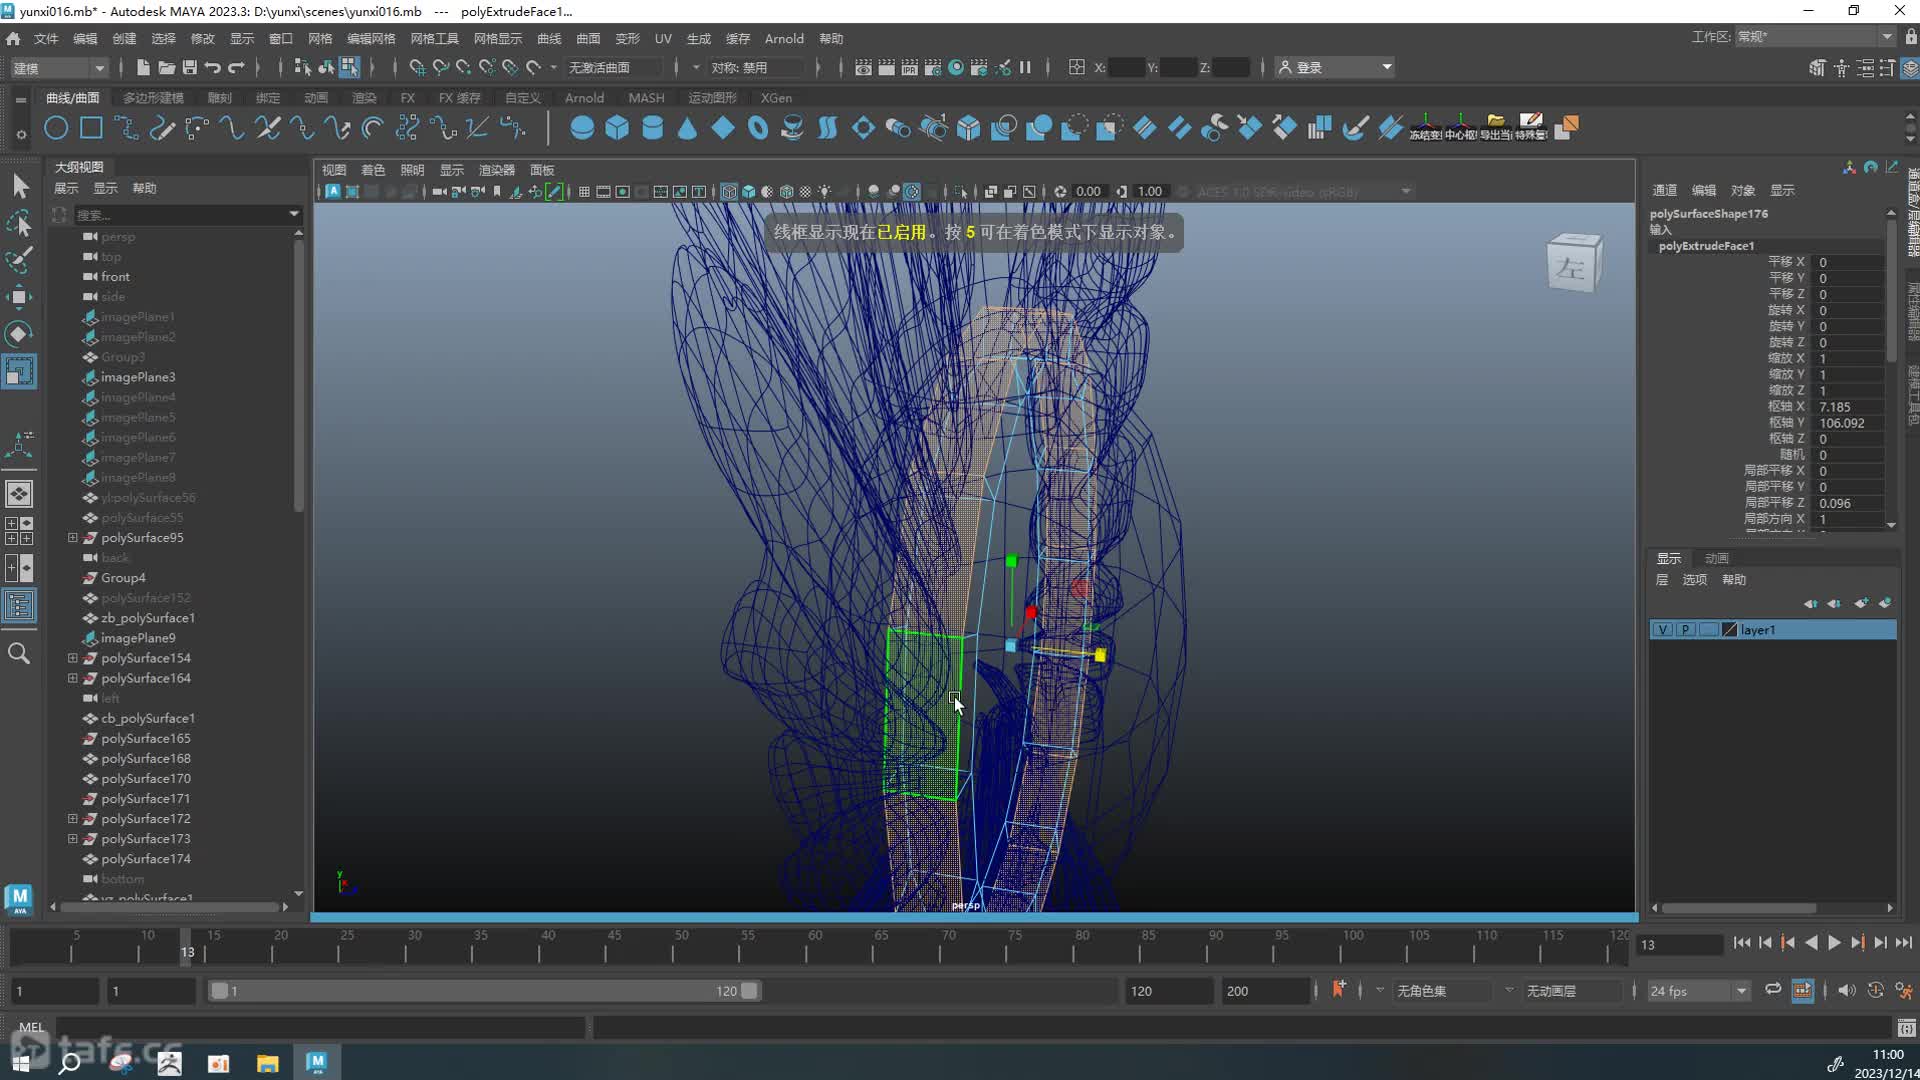This screenshot has width=1920, height=1080.
Task: Switch to the 动画 tab in layer editor
Action: tap(1717, 558)
